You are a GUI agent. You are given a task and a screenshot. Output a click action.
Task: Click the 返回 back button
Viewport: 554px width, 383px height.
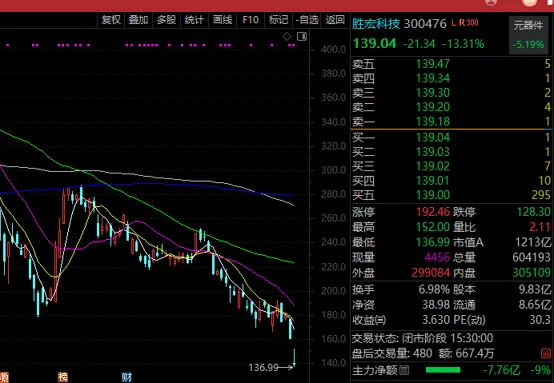pos(335,20)
